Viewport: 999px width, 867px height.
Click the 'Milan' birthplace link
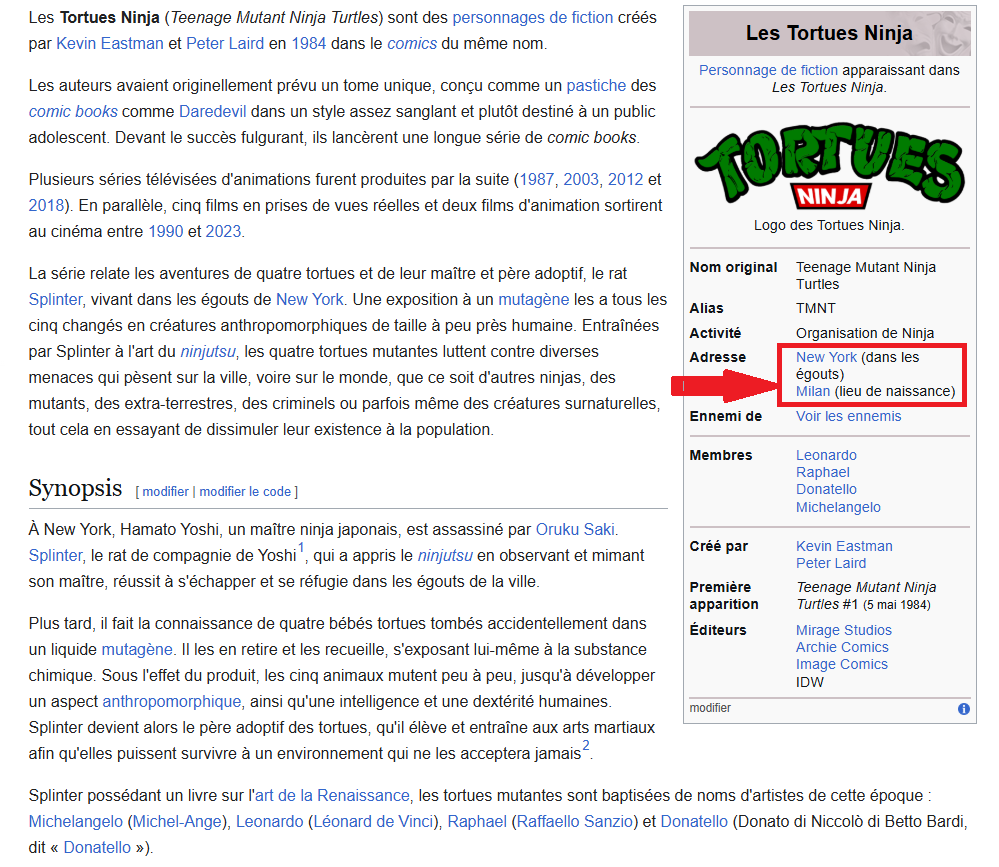tap(812, 391)
